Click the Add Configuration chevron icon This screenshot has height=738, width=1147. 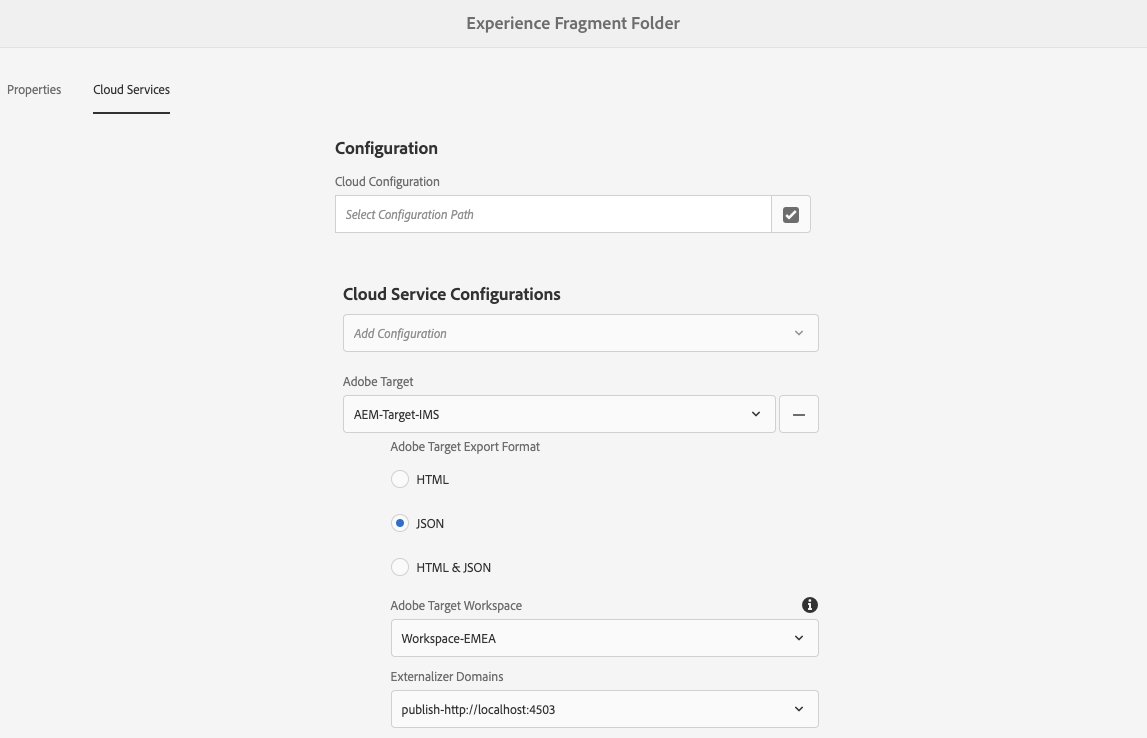(x=798, y=333)
